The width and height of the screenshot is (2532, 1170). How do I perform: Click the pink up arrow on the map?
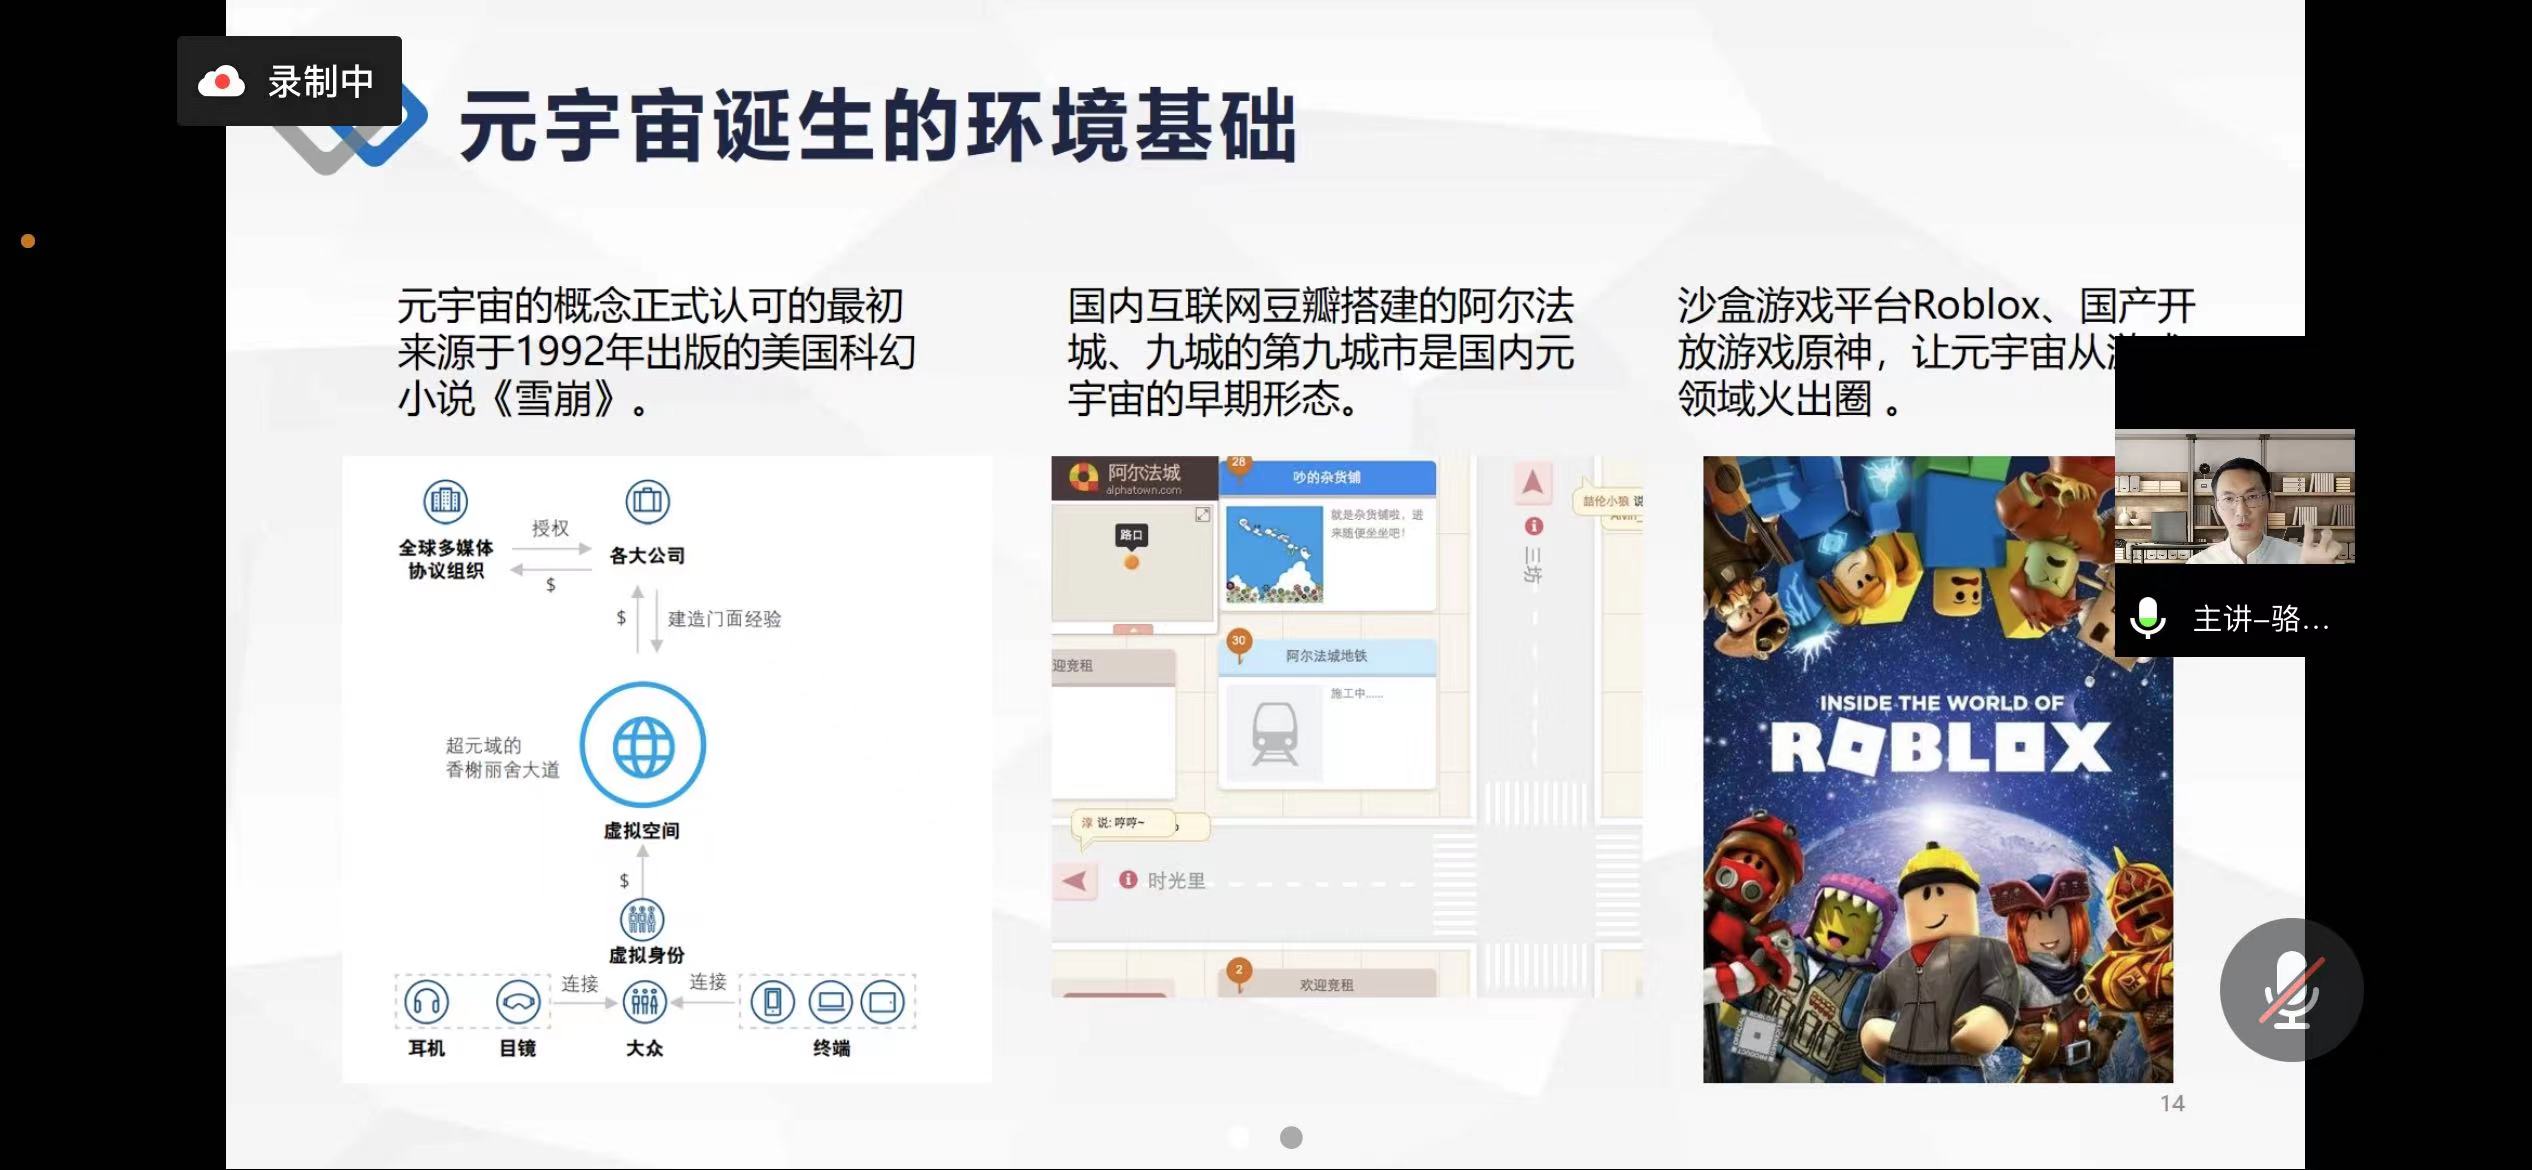click(1532, 482)
